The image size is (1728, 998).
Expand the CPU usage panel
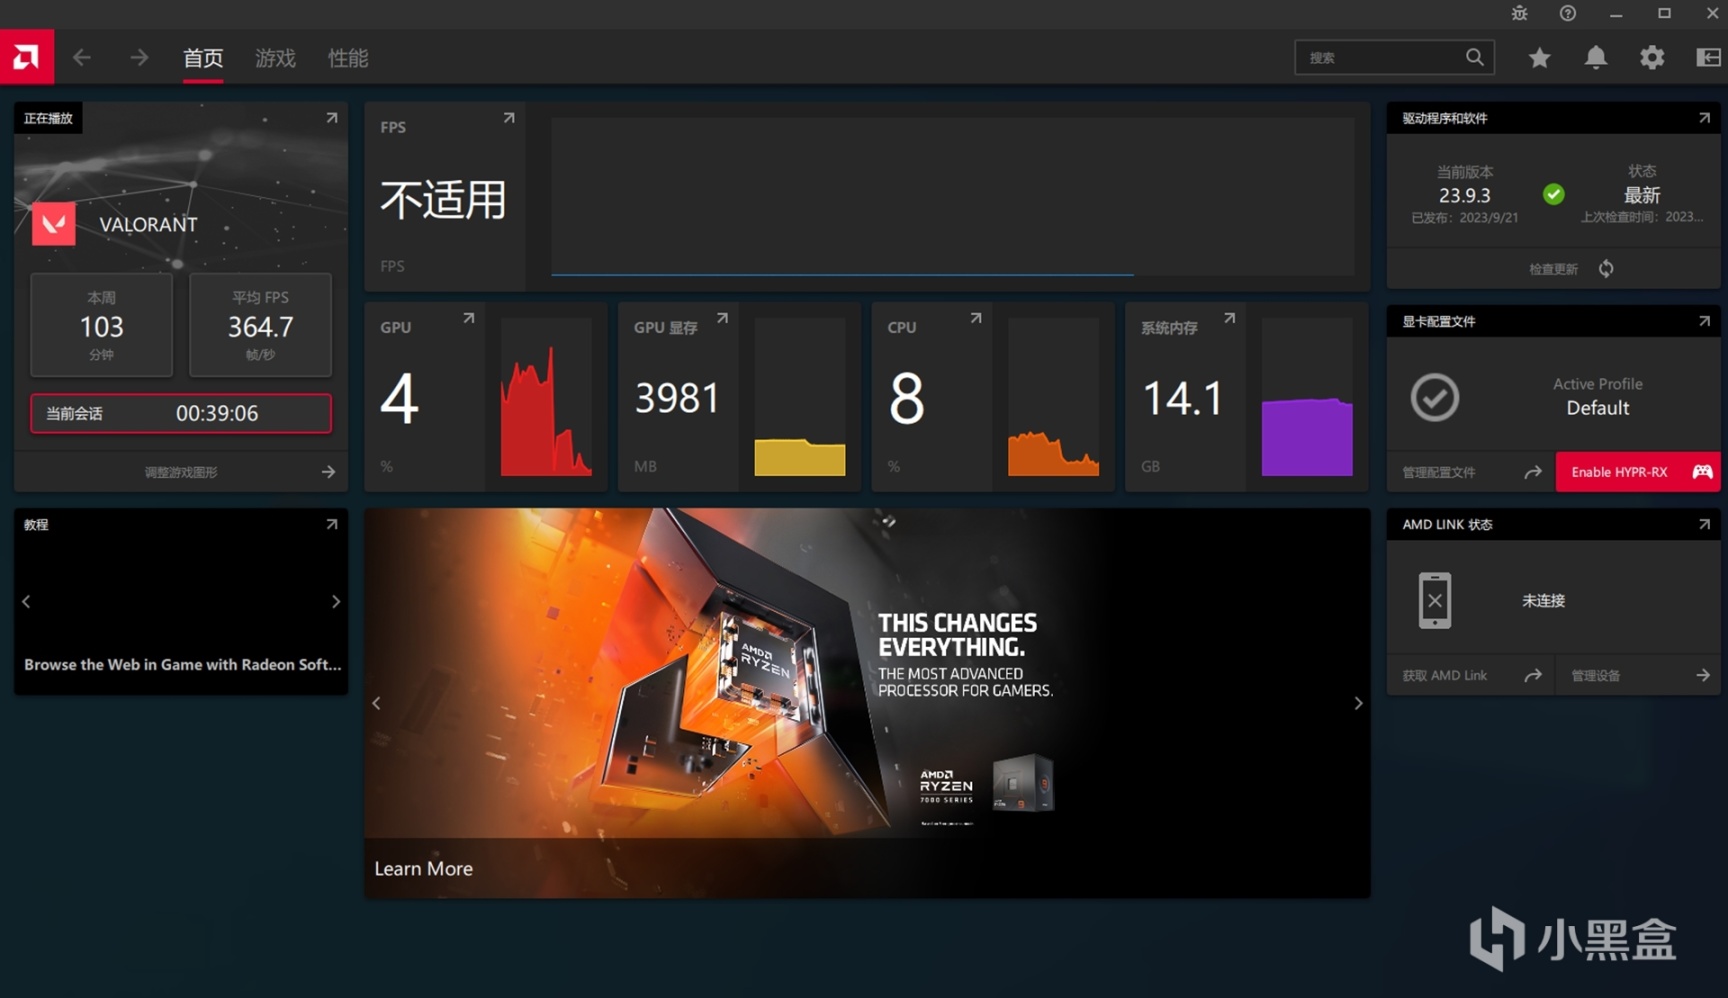pos(976,318)
